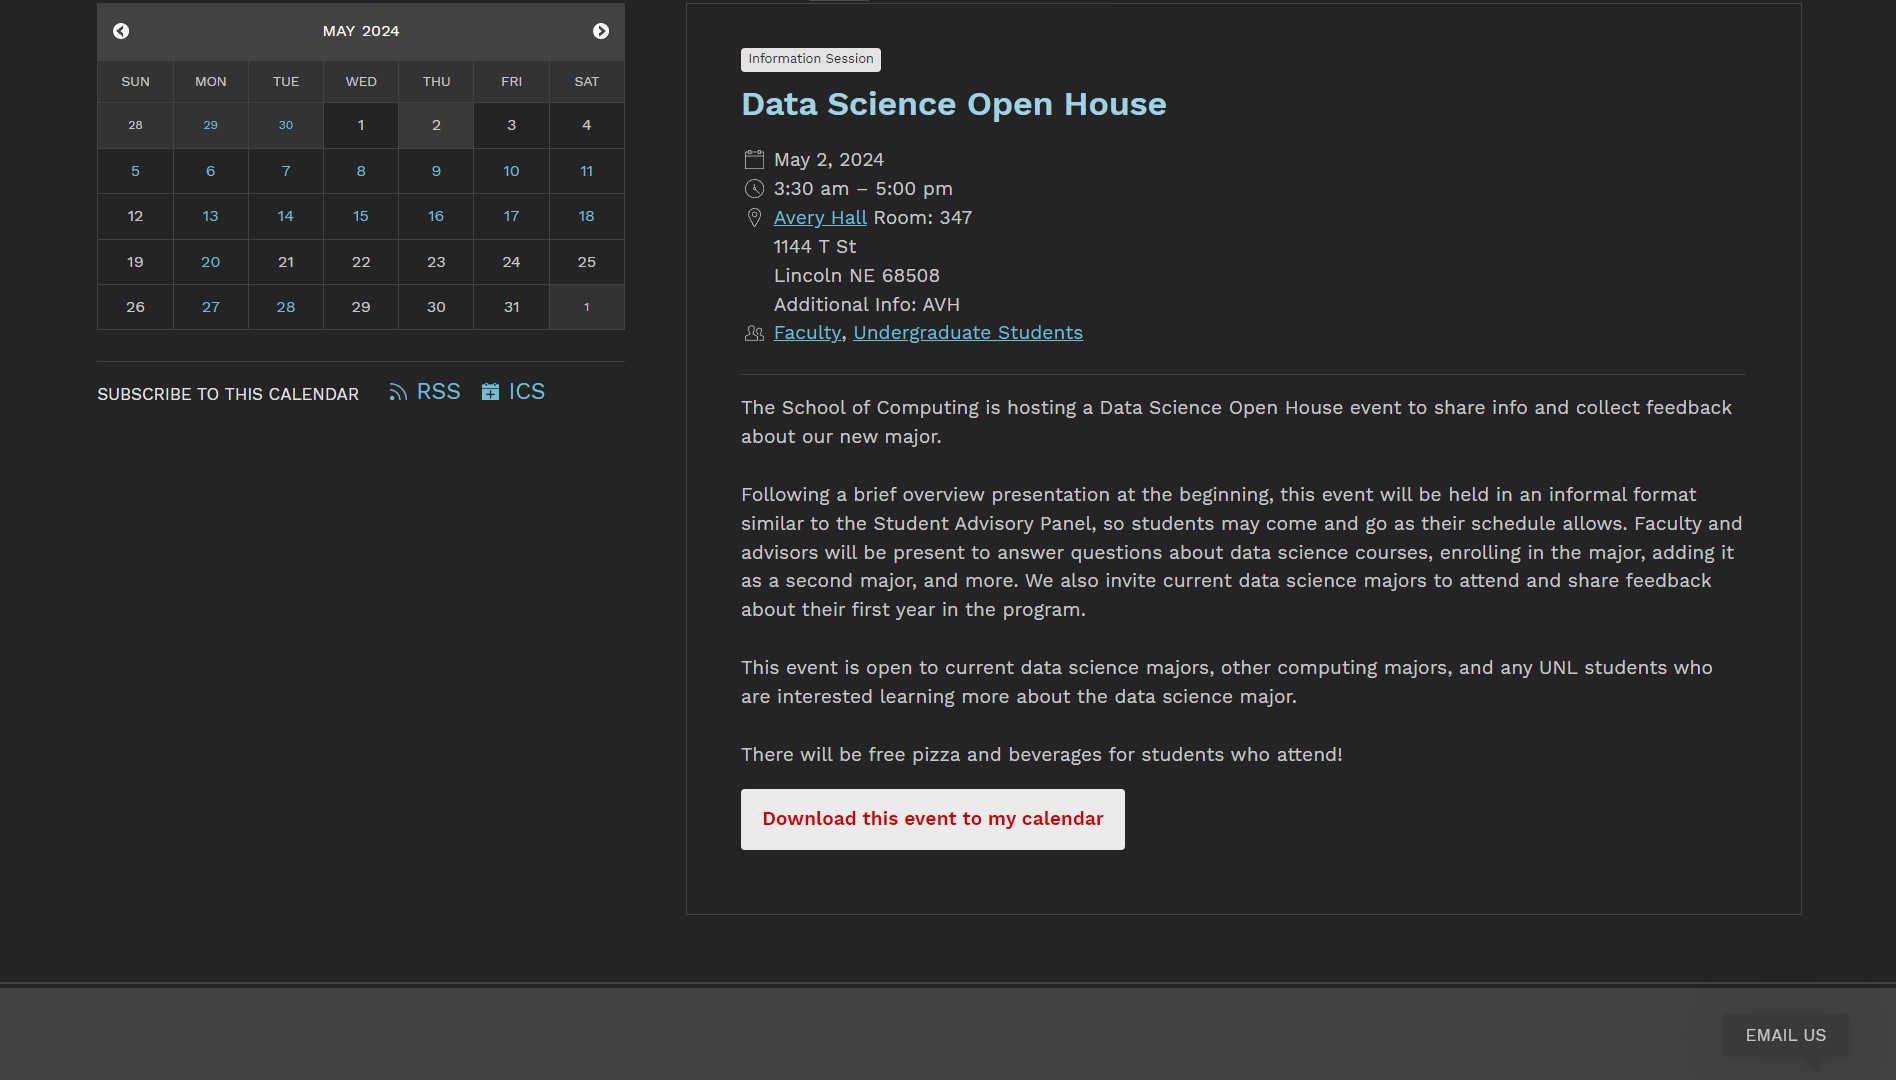Go to previous month in calendar
The height and width of the screenshot is (1080, 1896).
[121, 31]
